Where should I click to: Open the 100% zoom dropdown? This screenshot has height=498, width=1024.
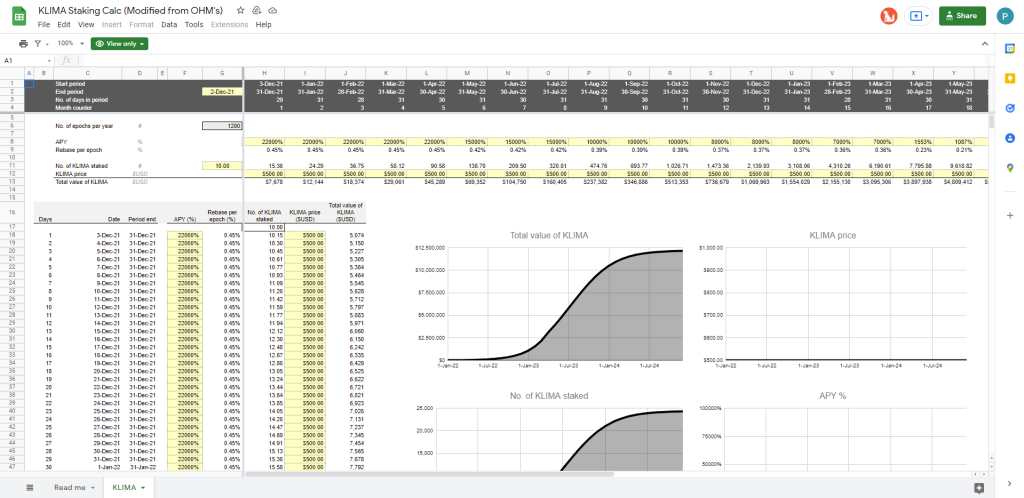(x=71, y=43)
